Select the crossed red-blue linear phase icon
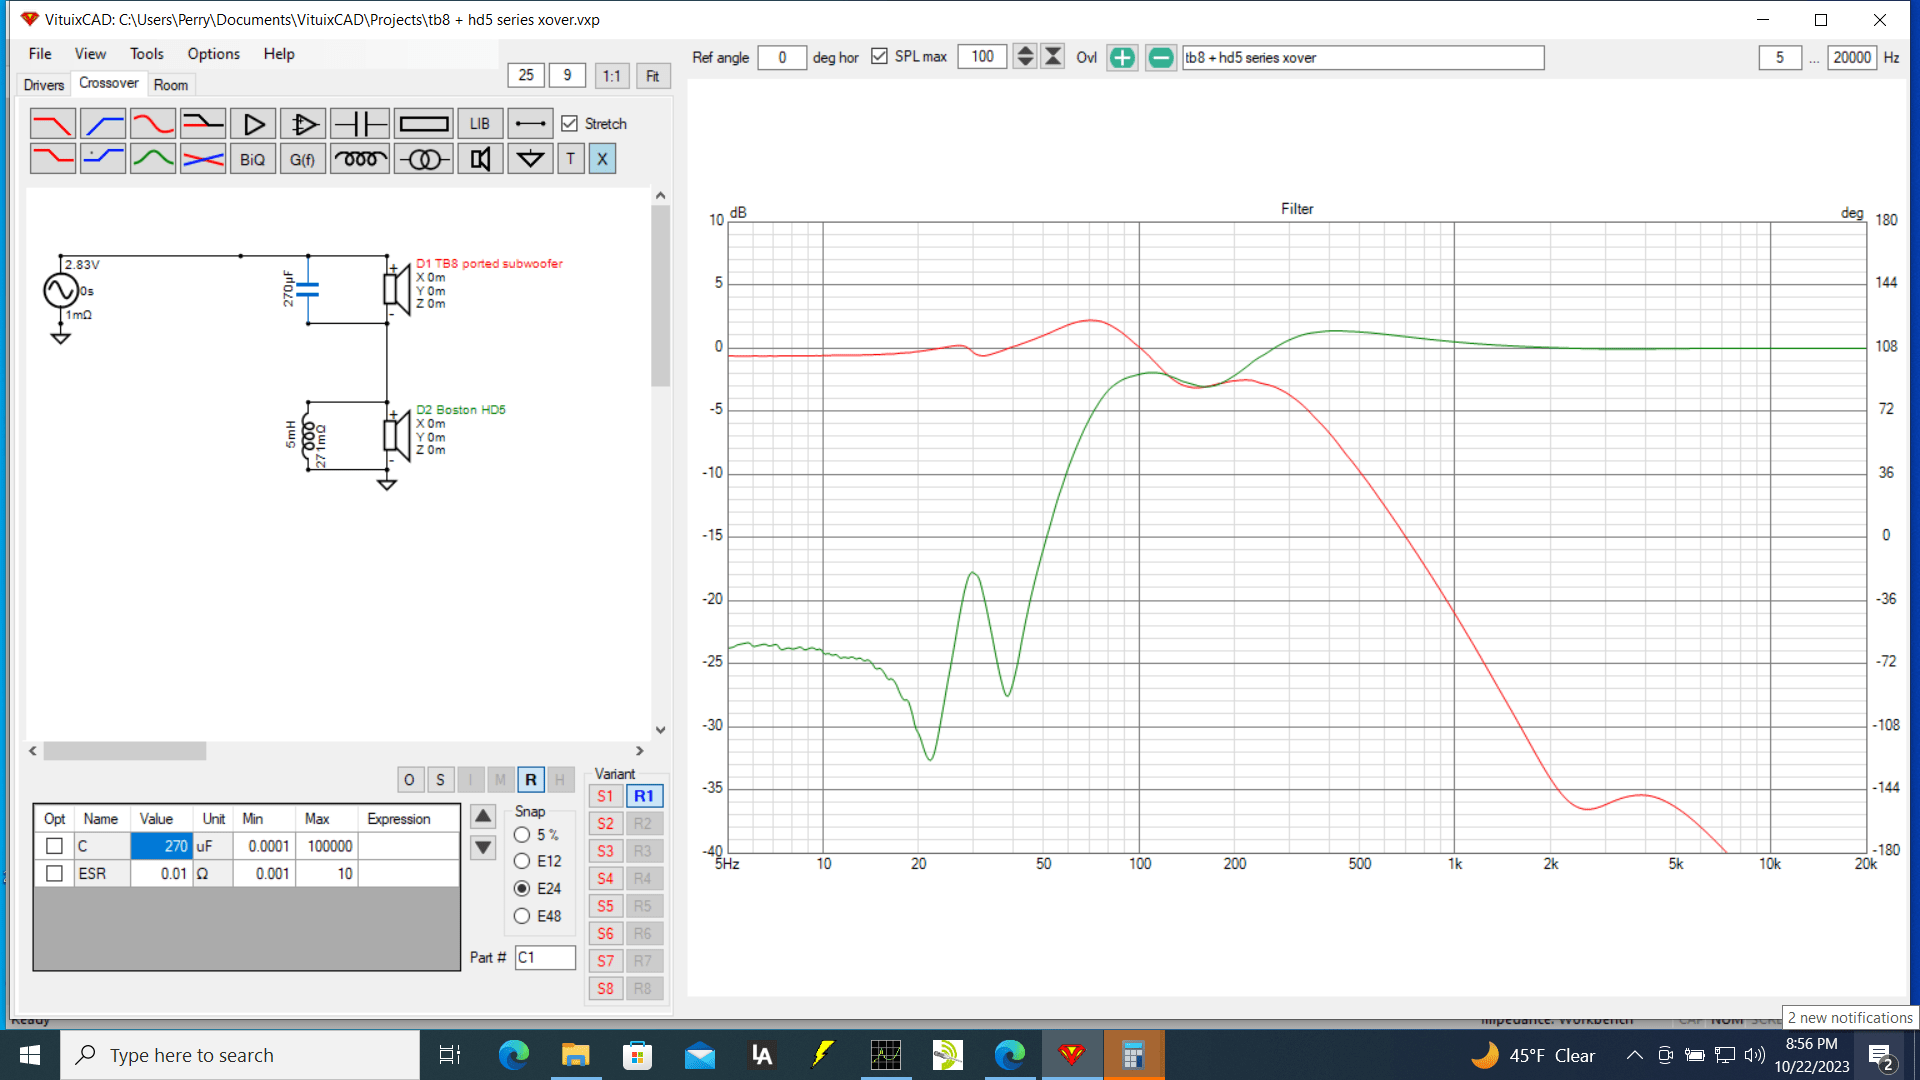 [202, 159]
